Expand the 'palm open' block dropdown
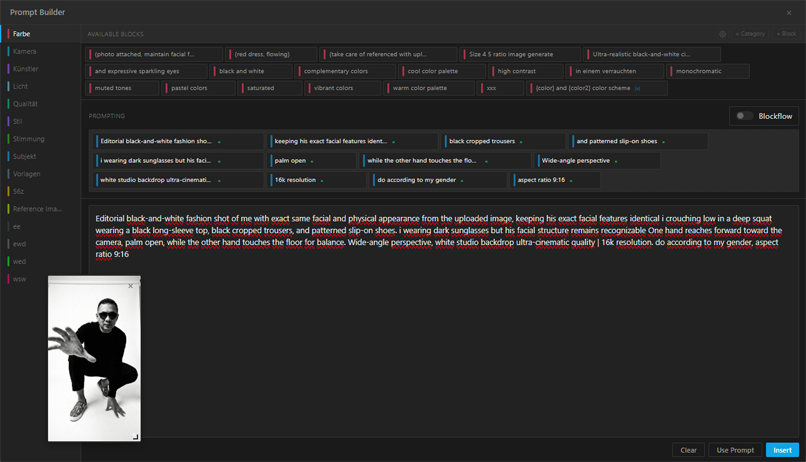The height and width of the screenshot is (462, 806). coord(312,161)
